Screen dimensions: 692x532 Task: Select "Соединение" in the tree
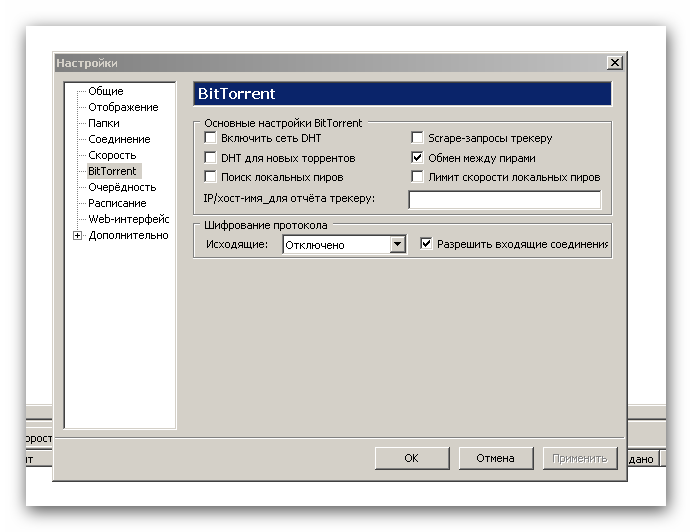[119, 139]
